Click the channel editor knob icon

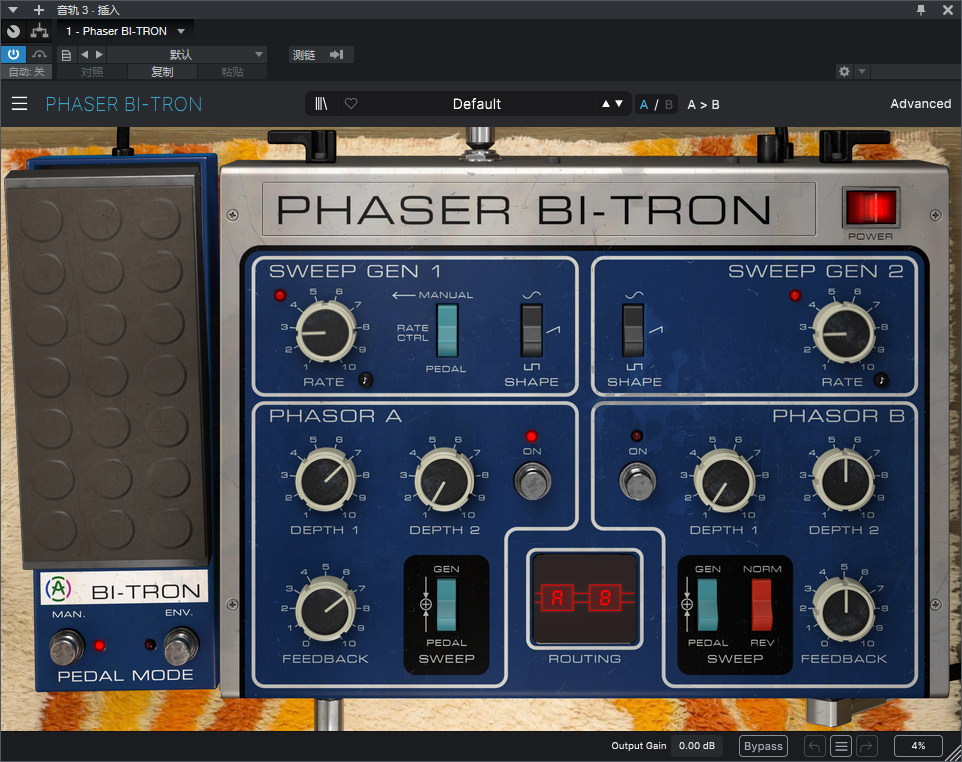tap(13, 31)
